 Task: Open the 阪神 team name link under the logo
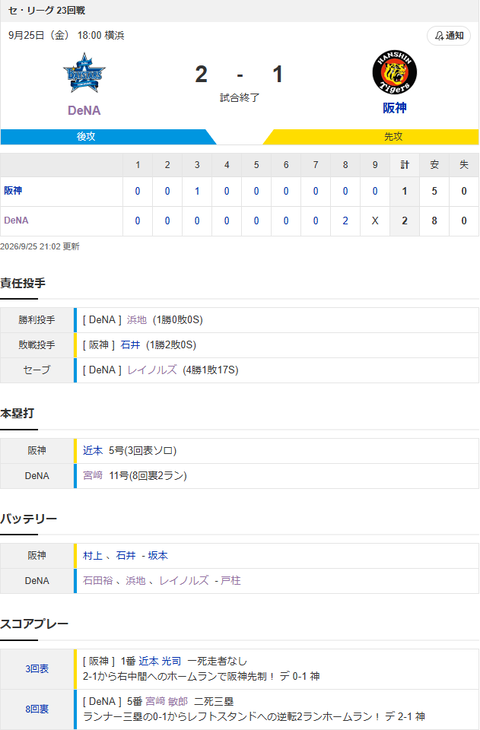point(394,108)
